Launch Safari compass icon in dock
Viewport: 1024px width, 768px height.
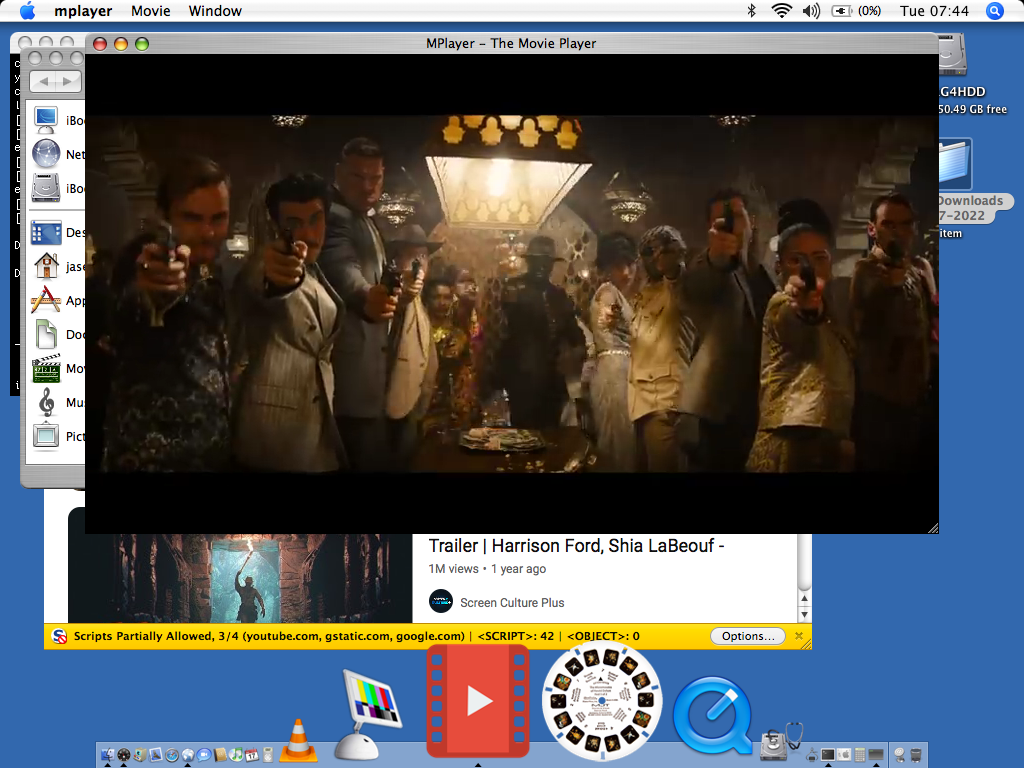click(x=172, y=755)
